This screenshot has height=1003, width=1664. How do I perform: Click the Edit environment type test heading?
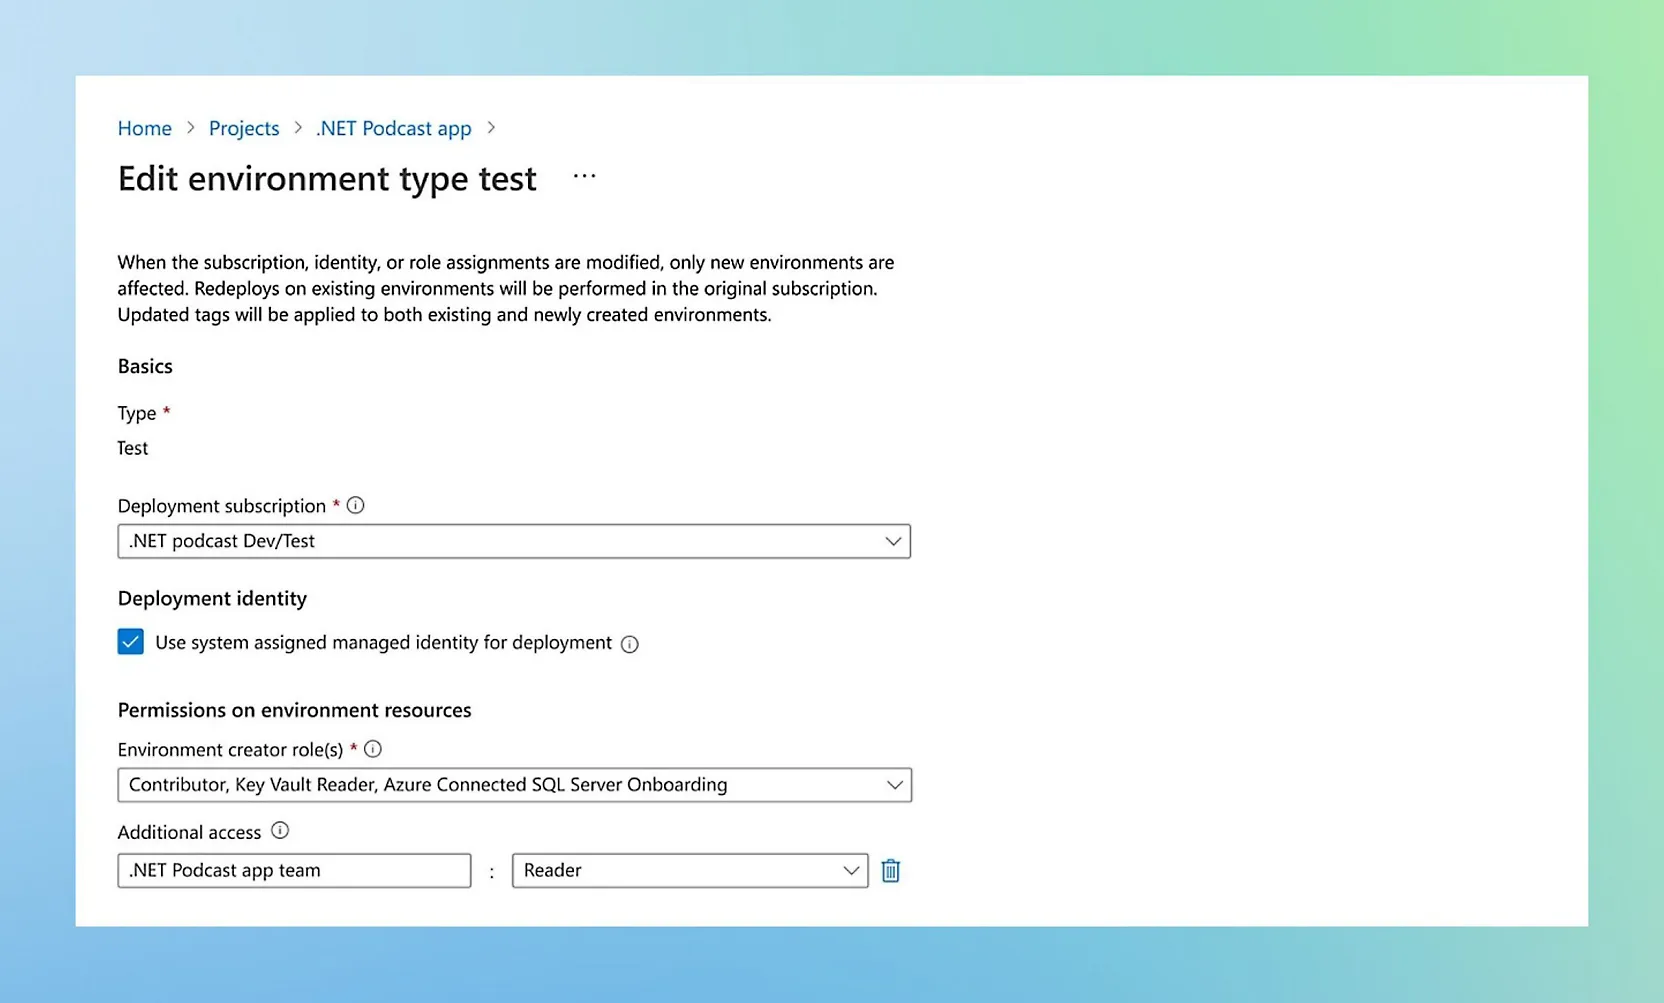click(x=327, y=178)
